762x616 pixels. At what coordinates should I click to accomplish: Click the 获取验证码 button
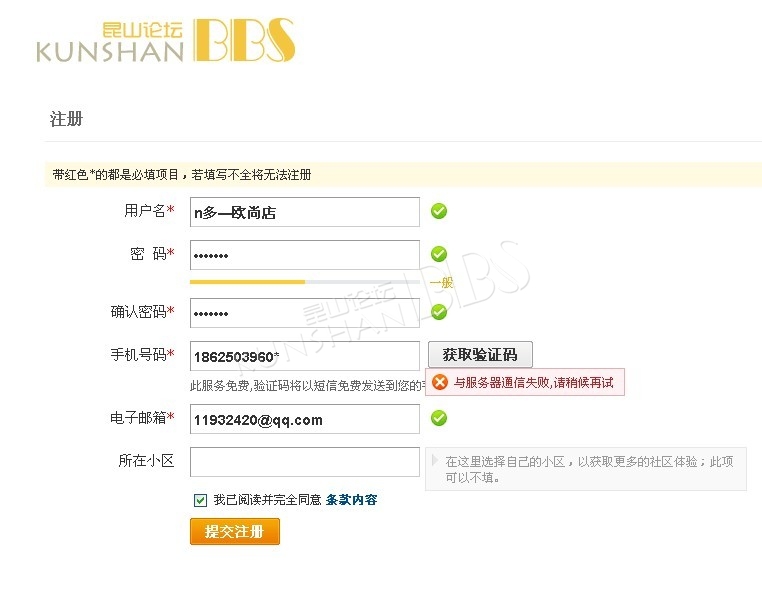click(x=480, y=355)
